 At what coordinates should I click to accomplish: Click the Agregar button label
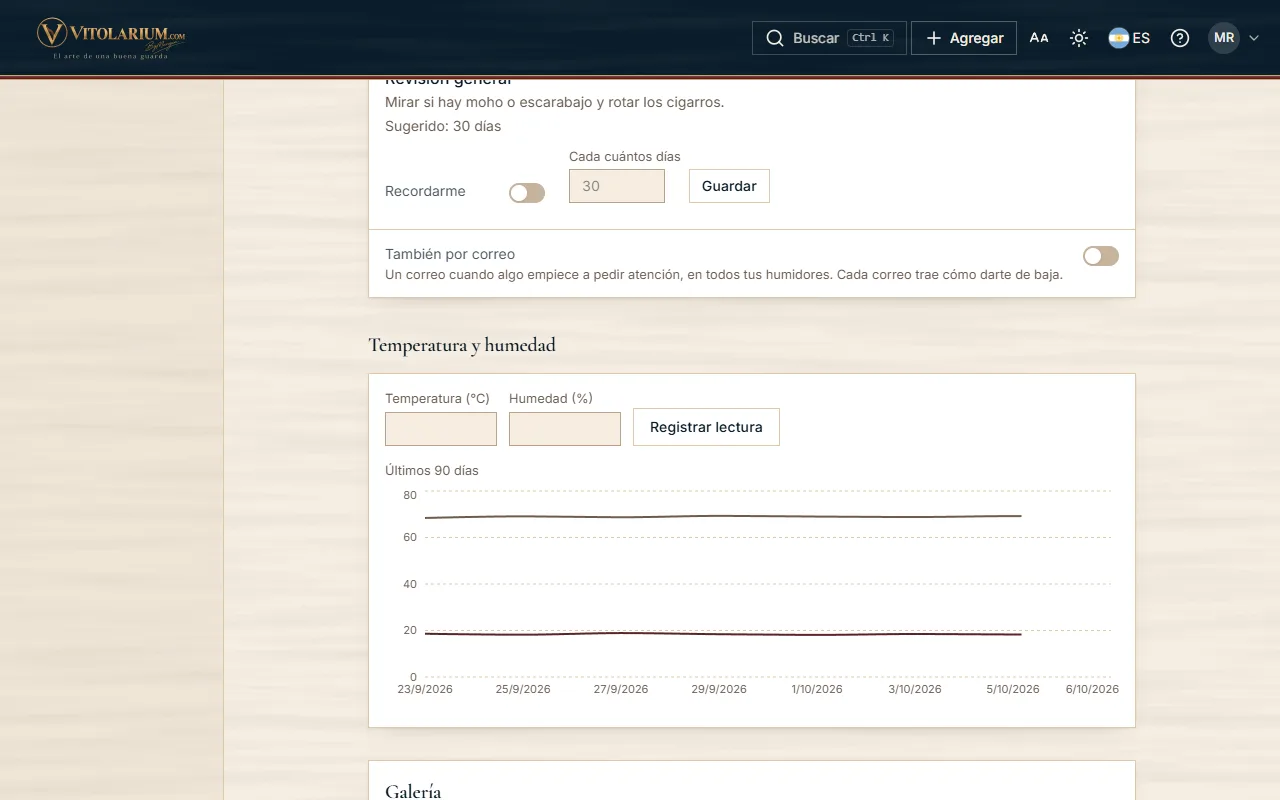pos(976,38)
